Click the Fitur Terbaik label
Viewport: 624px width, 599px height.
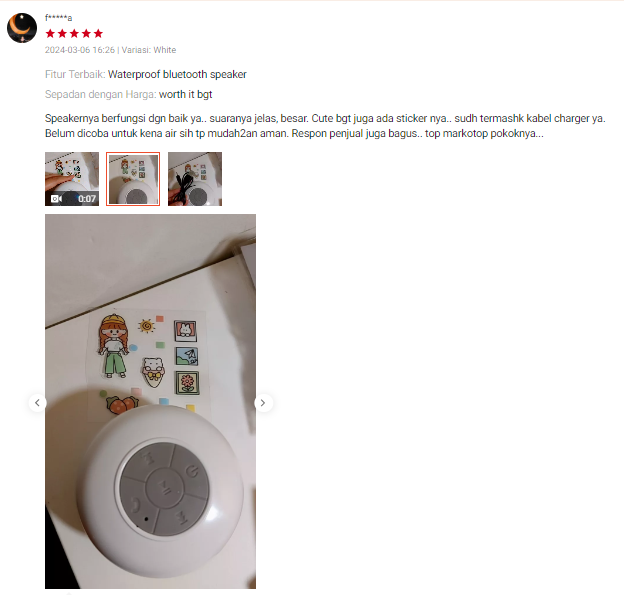point(75,74)
